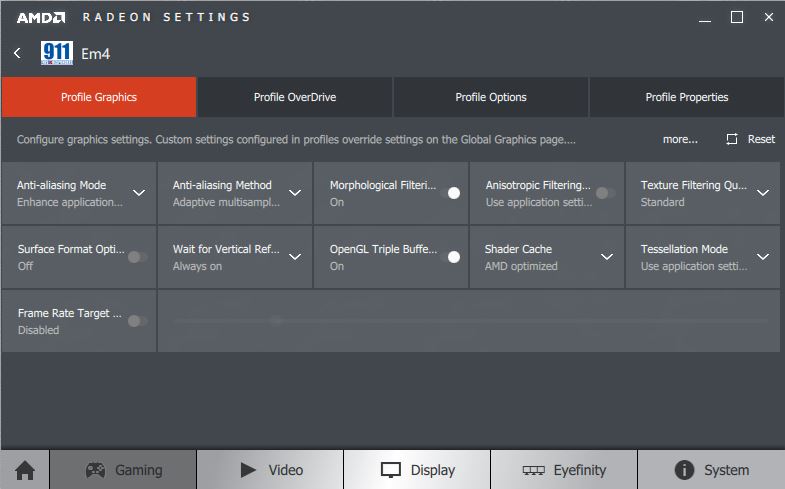Click 'Adaptive multisampl...' value text
The width and height of the screenshot is (785, 489).
coord(226,202)
